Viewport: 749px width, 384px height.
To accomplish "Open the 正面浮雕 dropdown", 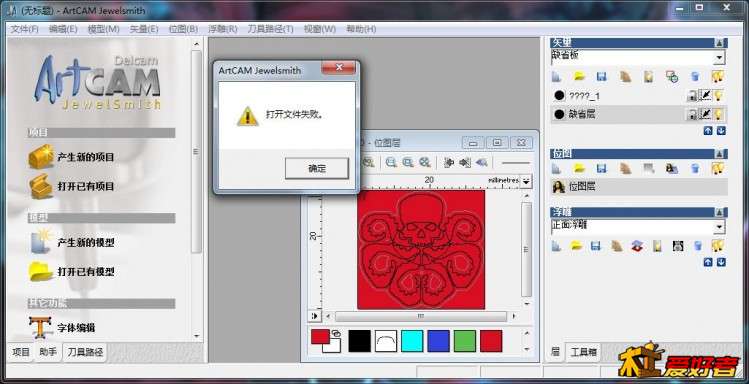I will 719,227.
